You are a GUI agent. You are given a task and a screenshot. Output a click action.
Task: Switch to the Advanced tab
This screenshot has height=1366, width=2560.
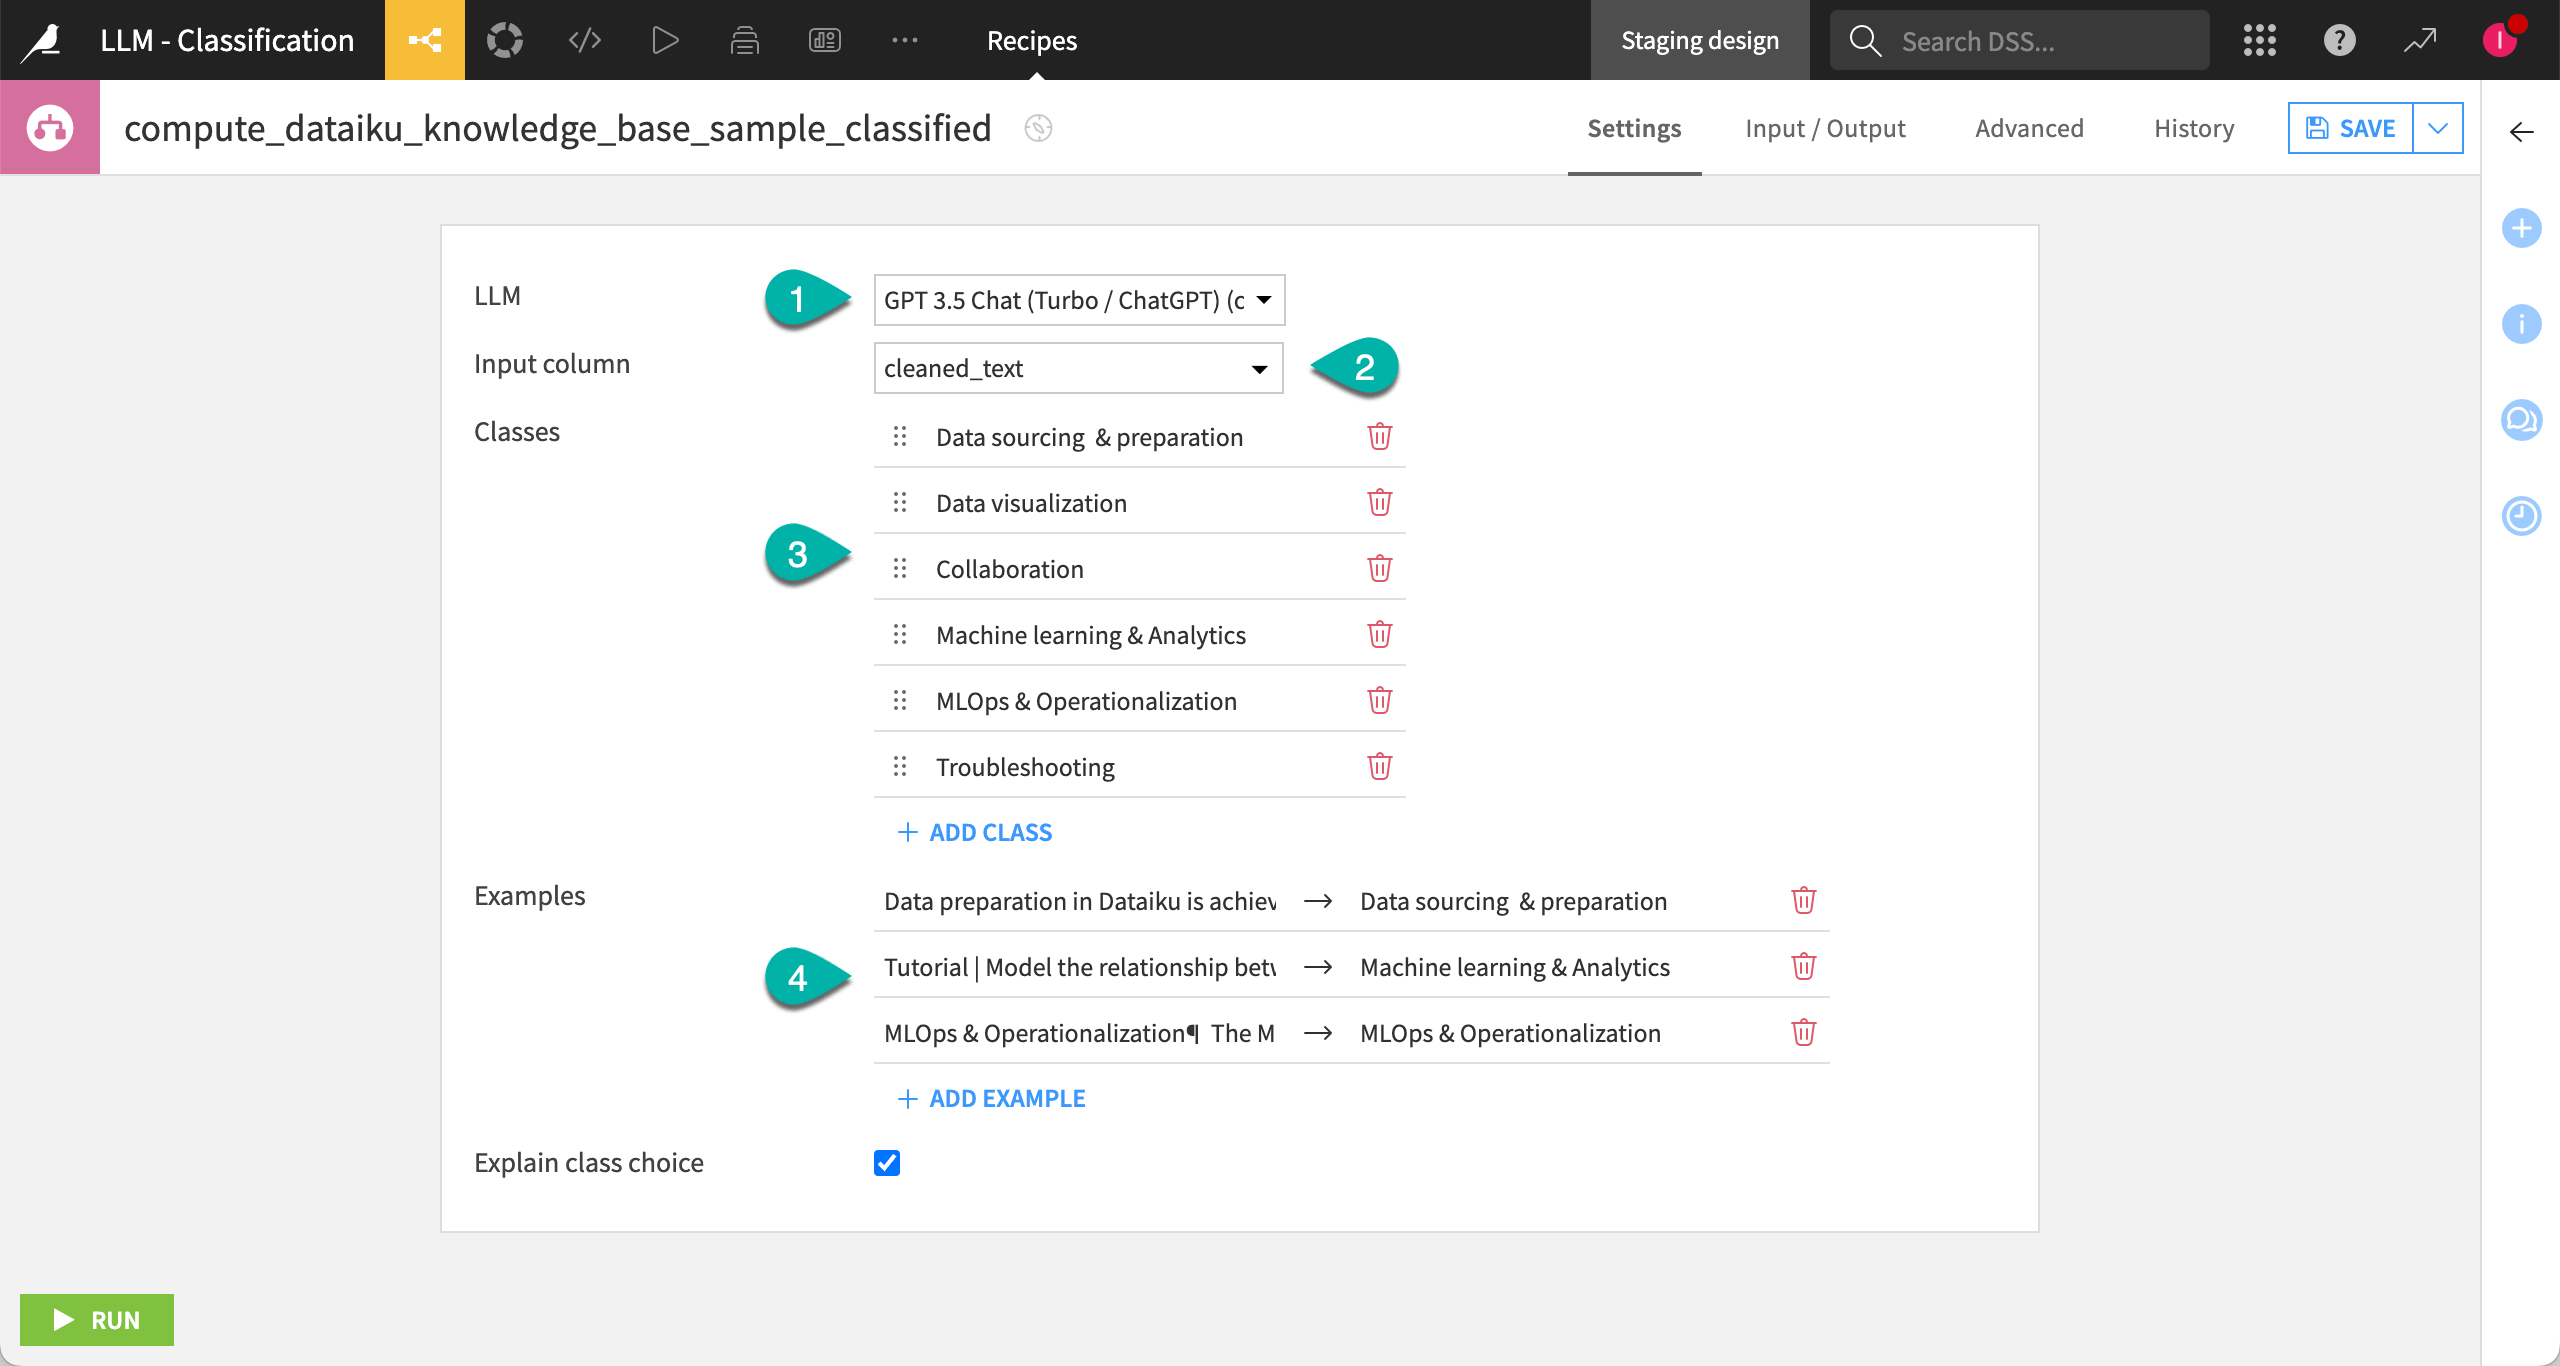click(2029, 128)
